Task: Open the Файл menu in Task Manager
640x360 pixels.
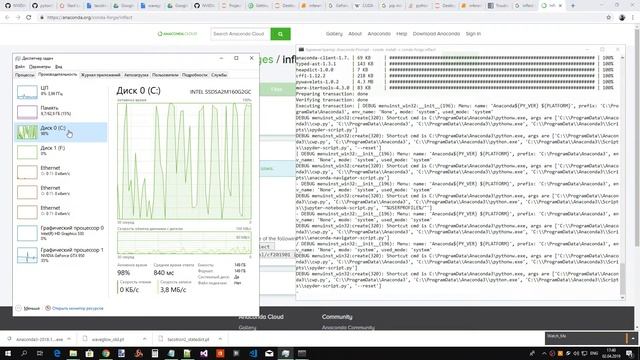Action: [x=20, y=67]
